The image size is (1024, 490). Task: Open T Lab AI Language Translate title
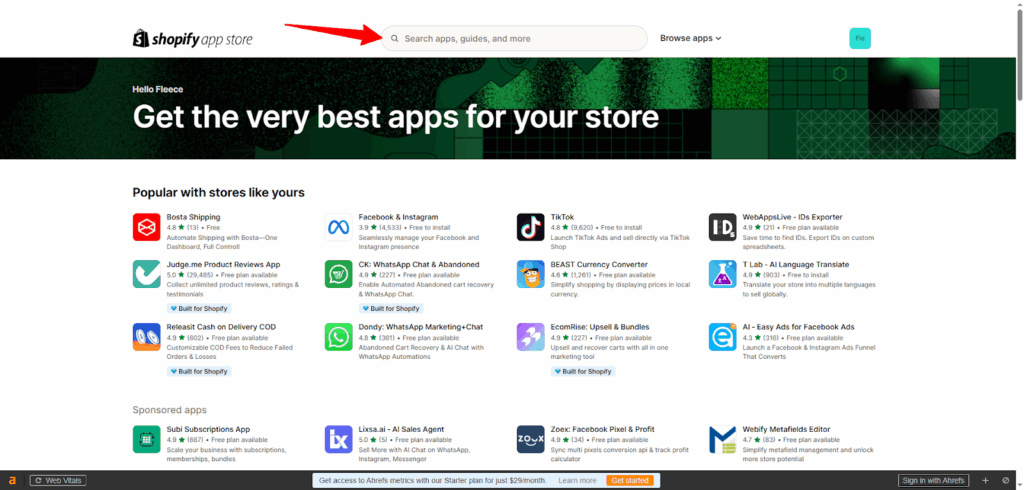[795, 264]
